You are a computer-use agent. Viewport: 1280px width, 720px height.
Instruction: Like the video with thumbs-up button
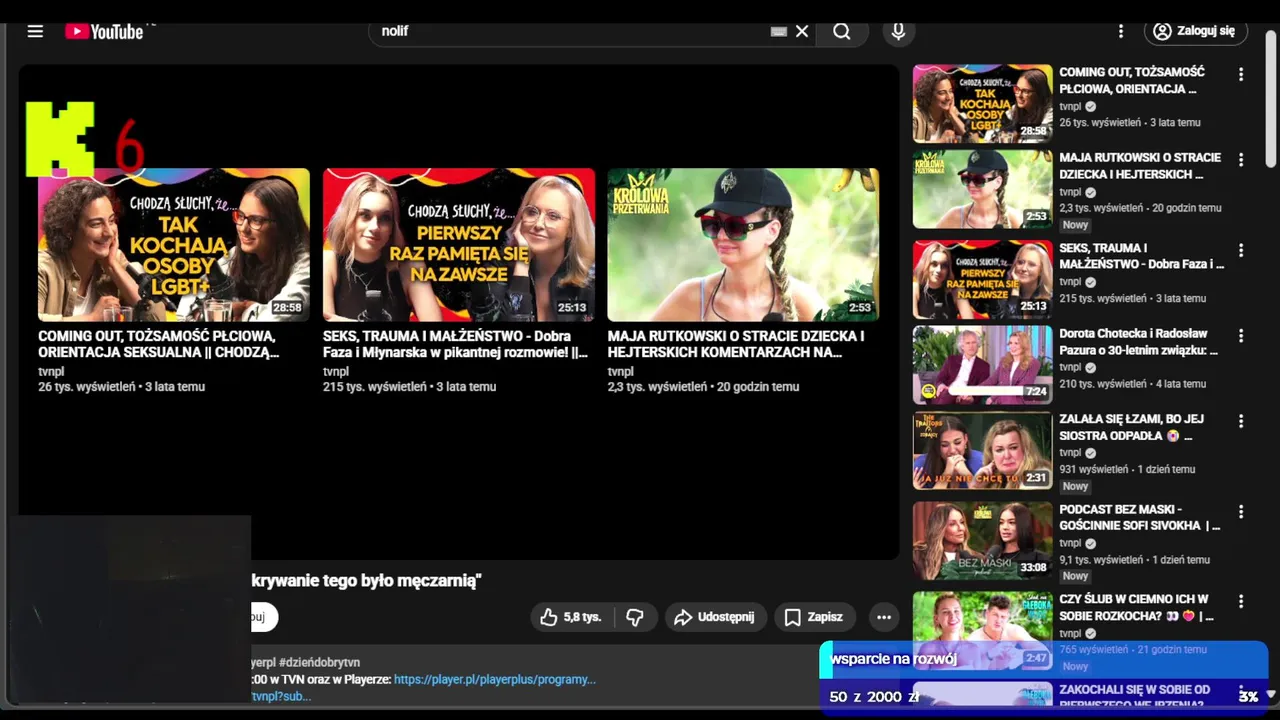click(570, 617)
